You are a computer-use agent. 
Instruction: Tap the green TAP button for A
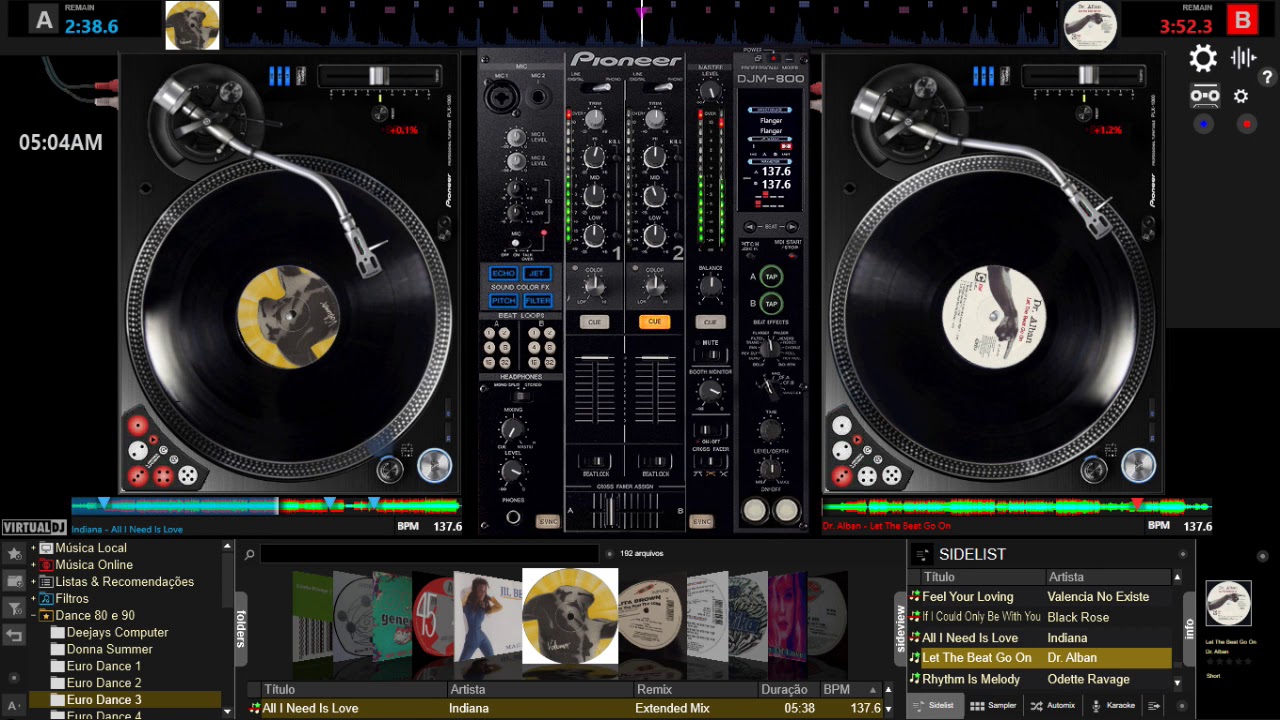pos(771,277)
